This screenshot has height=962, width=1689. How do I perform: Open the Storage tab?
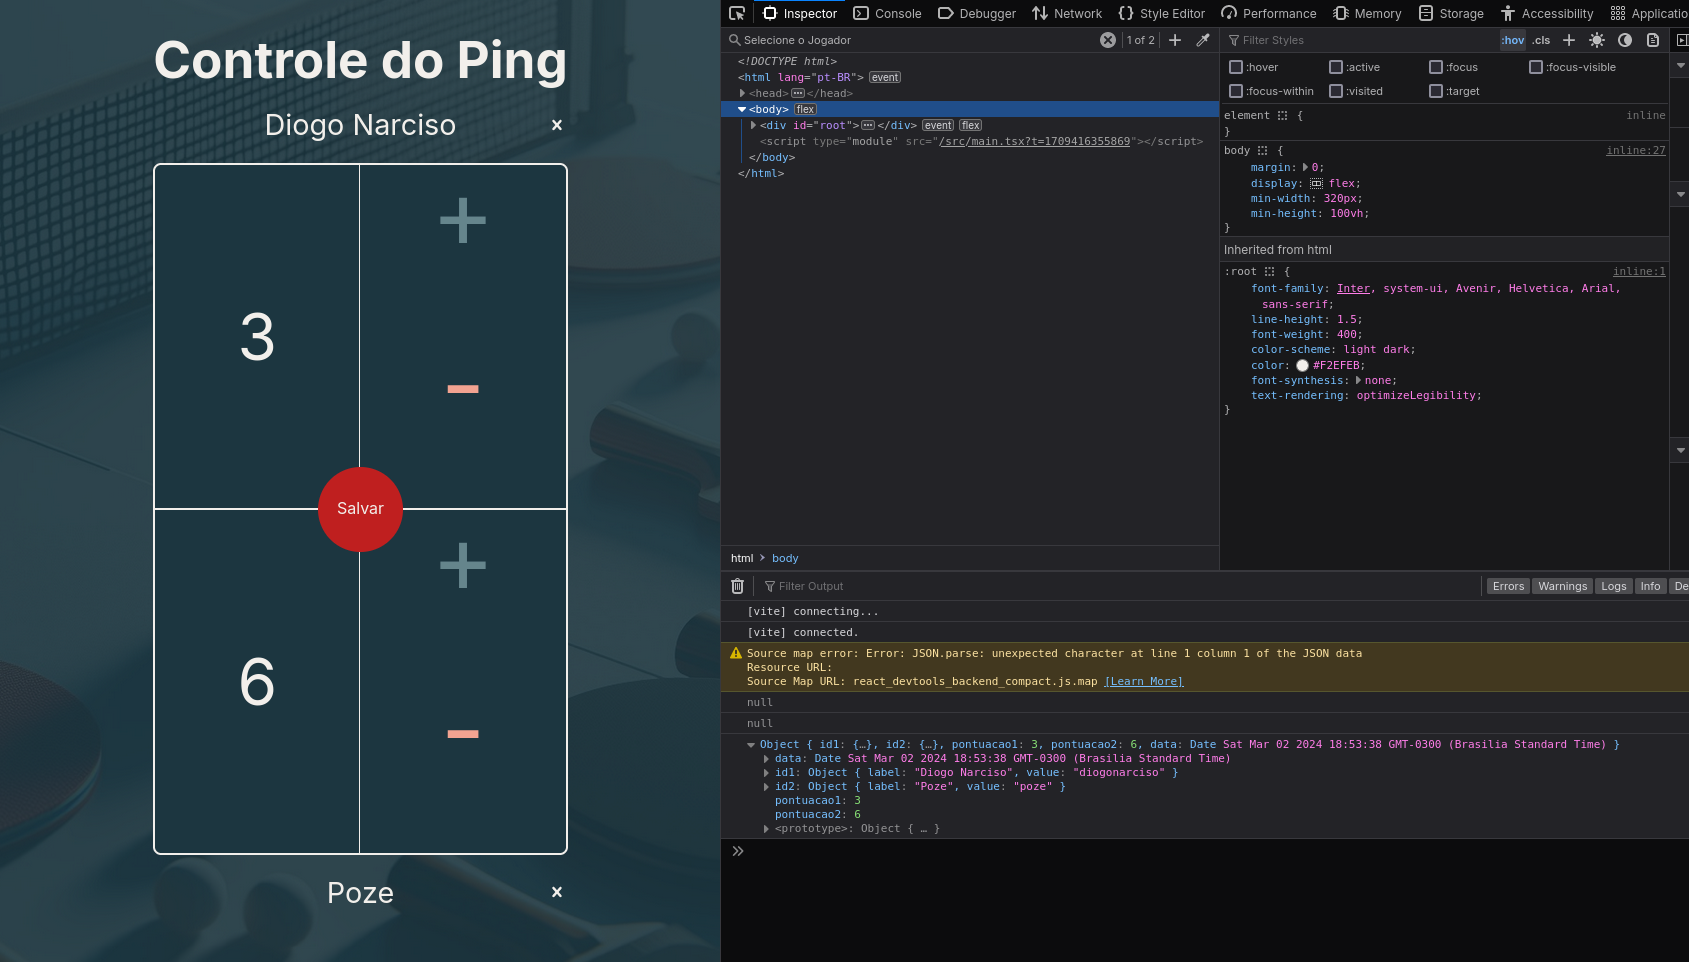[1451, 13]
